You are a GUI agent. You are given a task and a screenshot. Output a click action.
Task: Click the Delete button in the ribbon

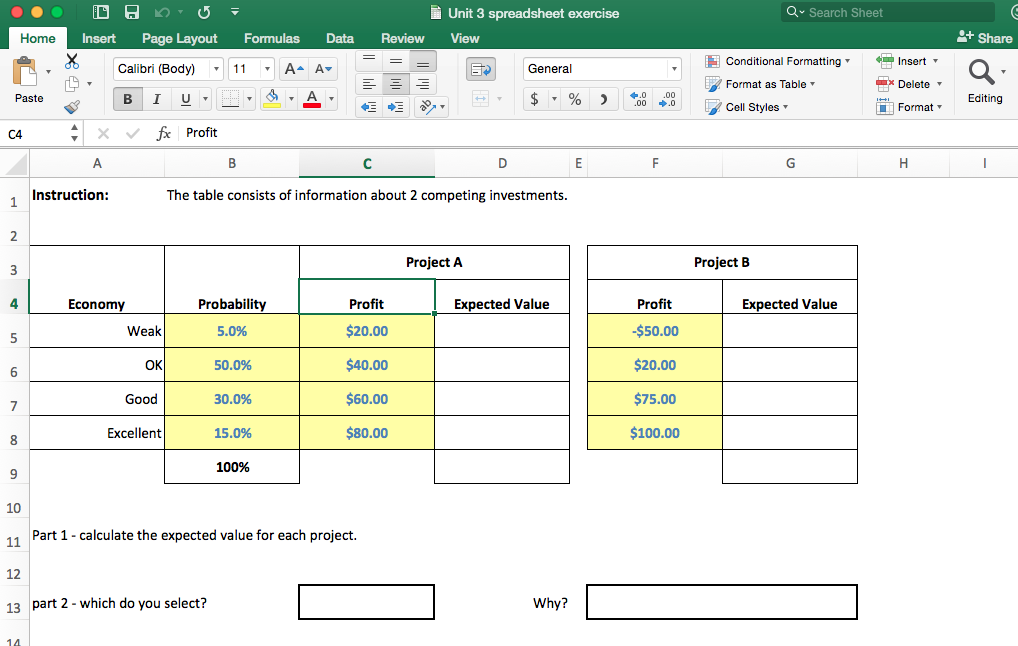pyautogui.click(x=909, y=84)
